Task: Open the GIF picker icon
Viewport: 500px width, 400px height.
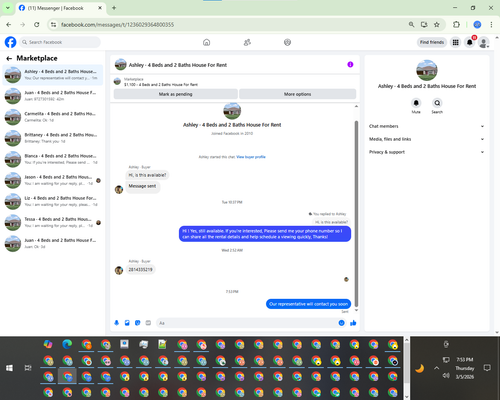Action: 148,323
